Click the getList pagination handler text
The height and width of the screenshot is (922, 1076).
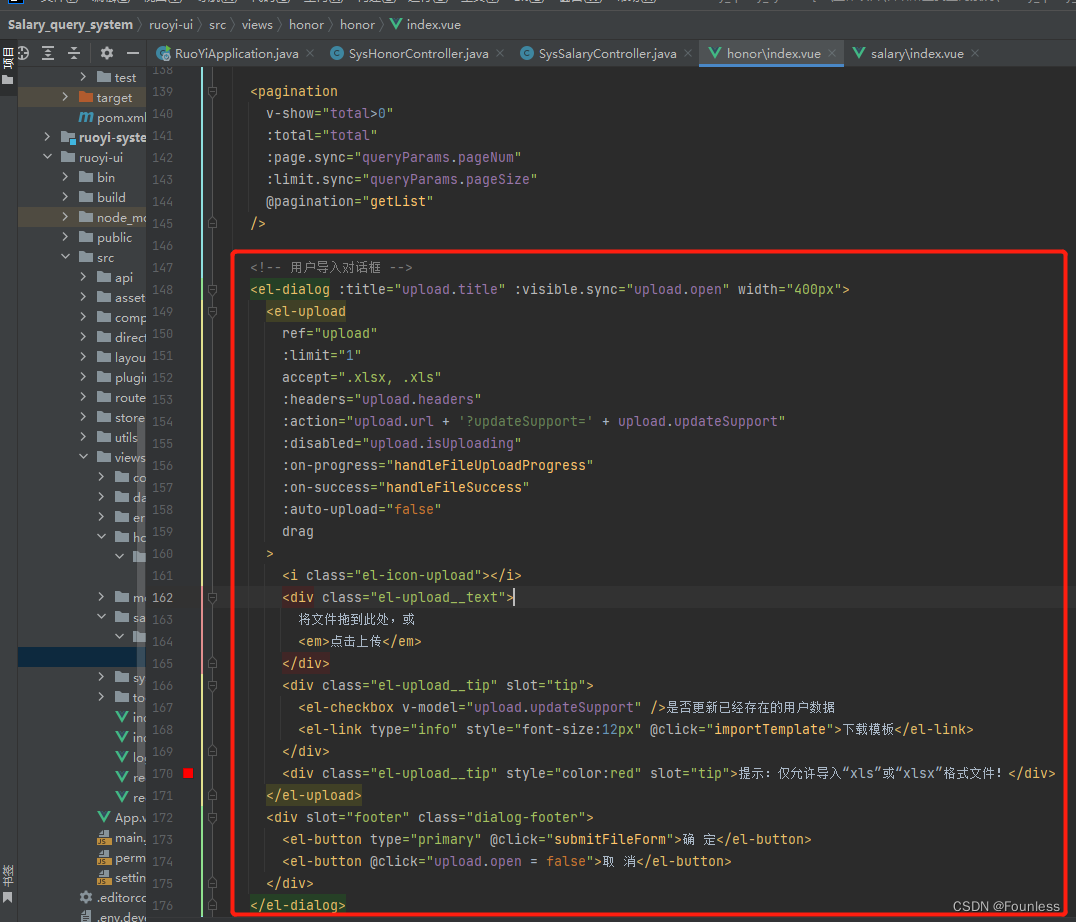398,201
